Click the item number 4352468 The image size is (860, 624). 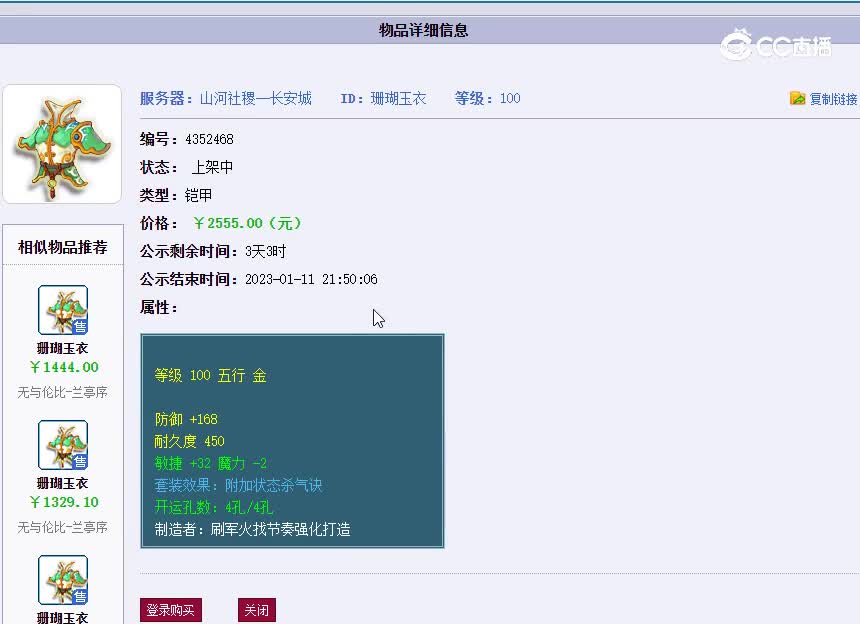(210, 139)
